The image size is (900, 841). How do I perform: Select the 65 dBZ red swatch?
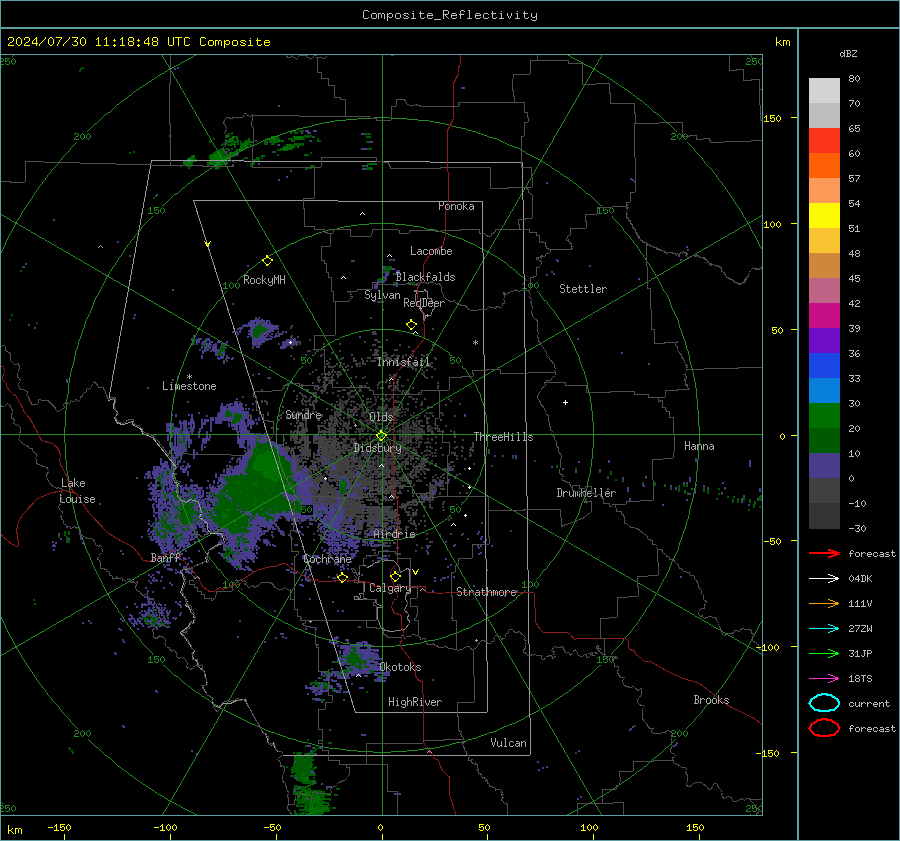[x=824, y=141]
